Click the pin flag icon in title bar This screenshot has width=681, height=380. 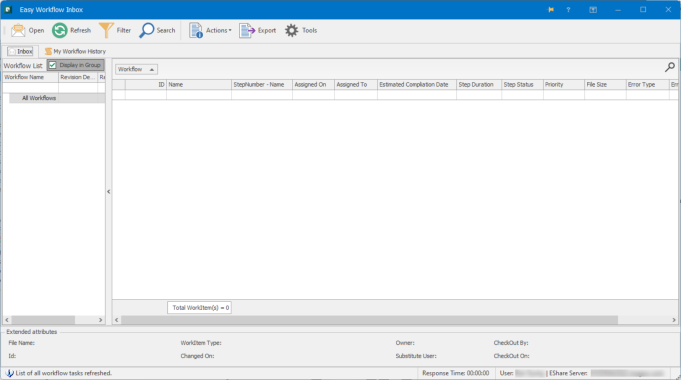pos(551,10)
